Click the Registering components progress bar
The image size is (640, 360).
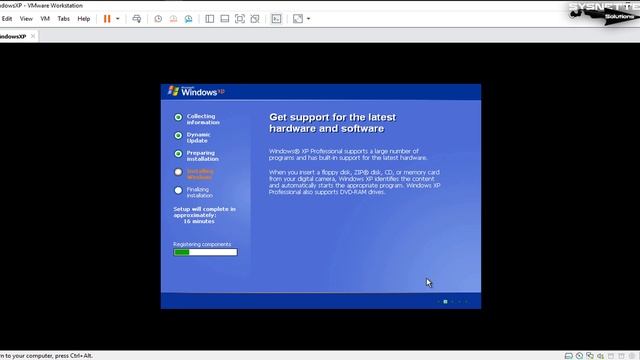(205, 252)
